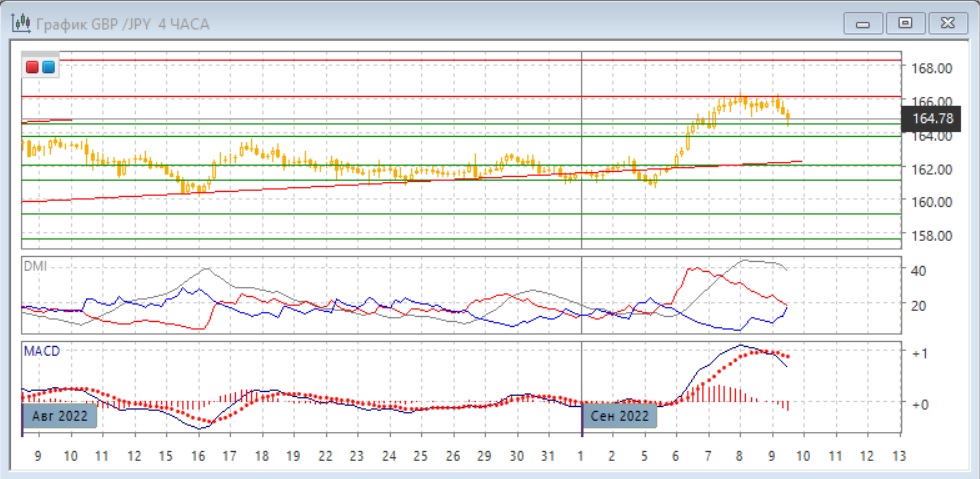Image resolution: width=980 pixels, height=479 pixels.
Task: Click the blue square chart button
Action: (48, 67)
